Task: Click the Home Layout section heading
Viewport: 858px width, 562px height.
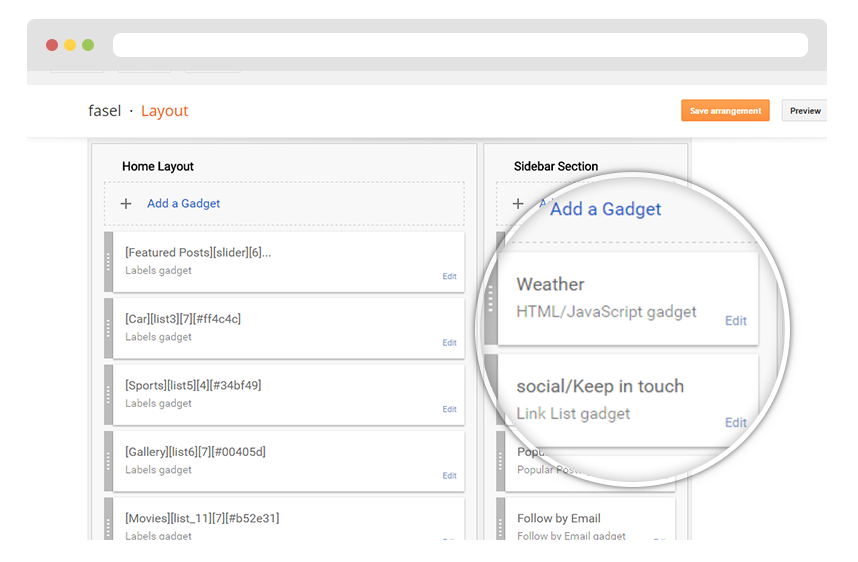Action: click(x=158, y=166)
